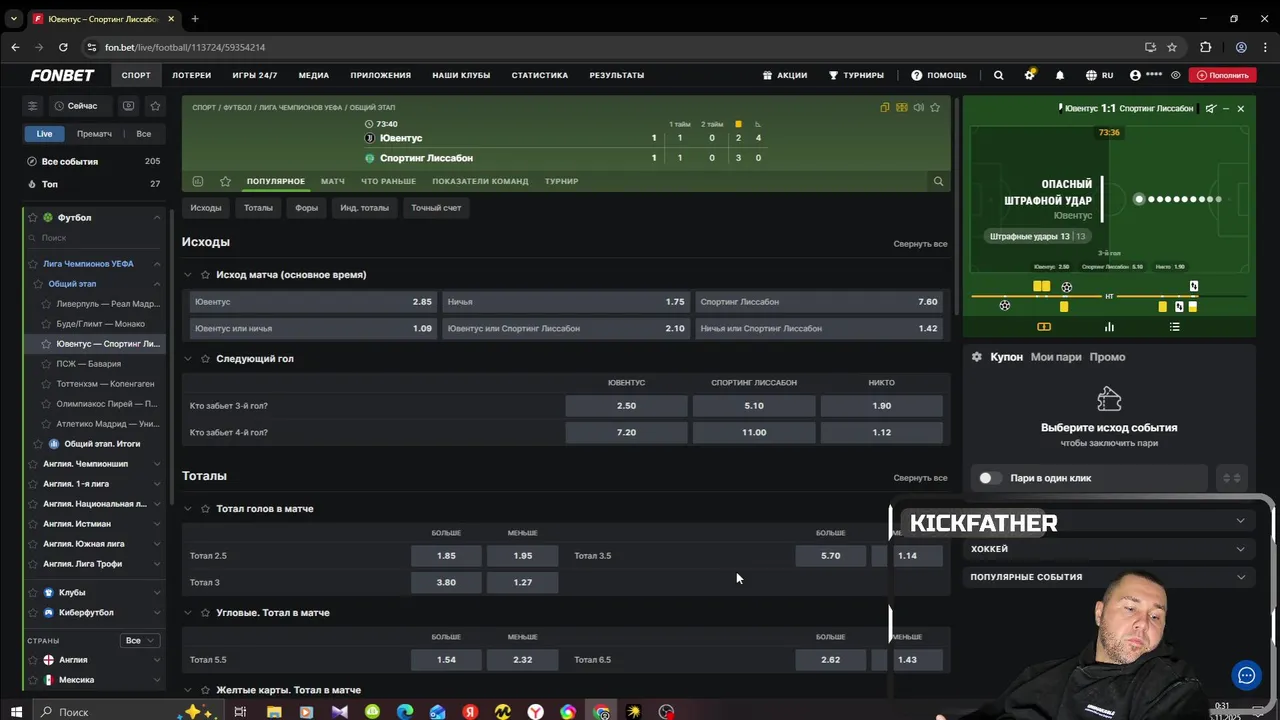Collapse Угловые. Тотал в матче market
1280x720 pixels.
point(187,613)
